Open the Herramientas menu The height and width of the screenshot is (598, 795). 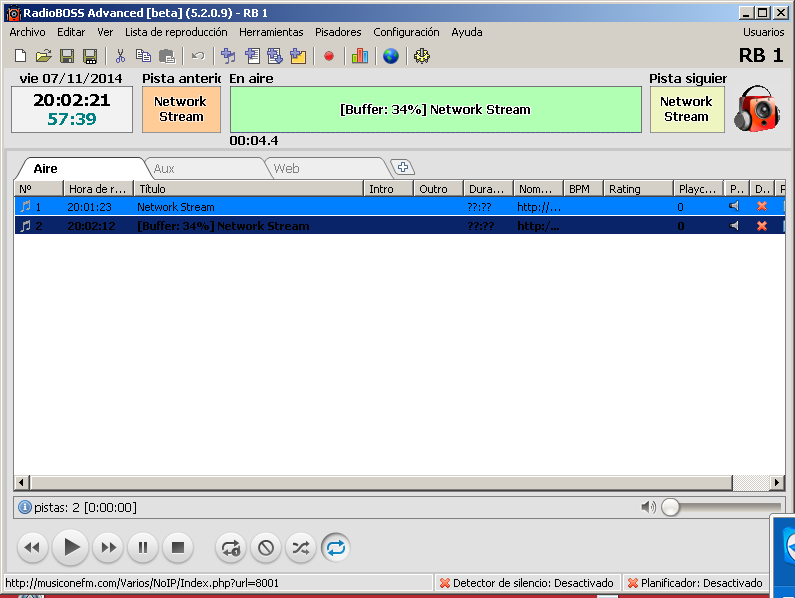(271, 32)
